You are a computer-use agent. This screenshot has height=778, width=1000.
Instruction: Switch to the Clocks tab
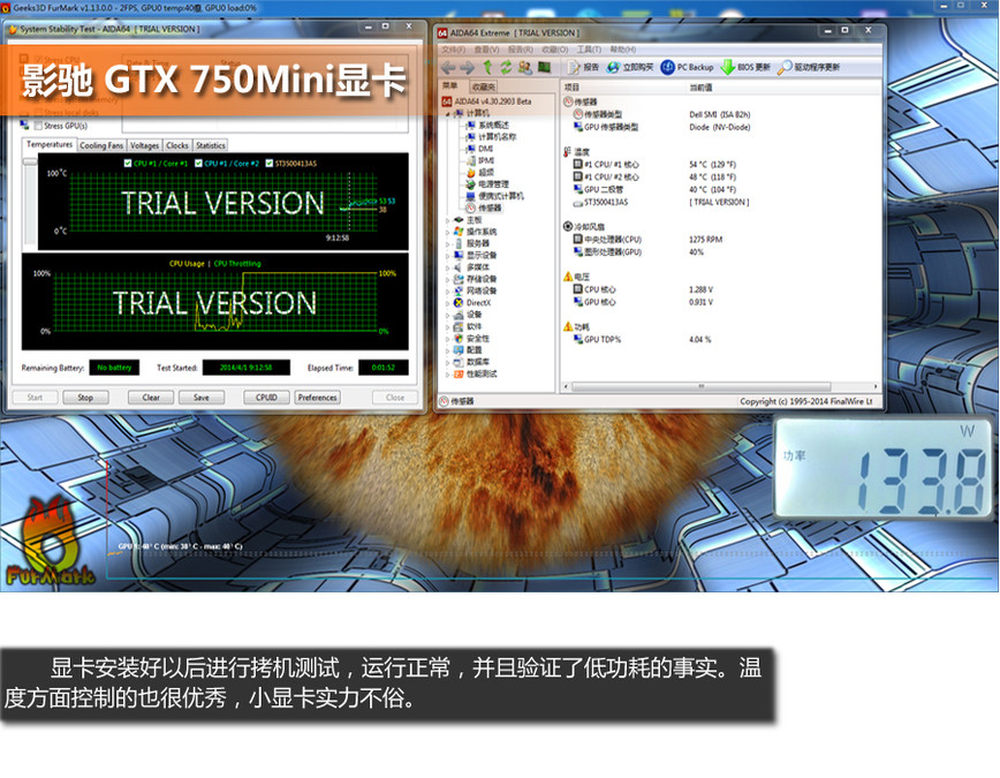point(177,146)
